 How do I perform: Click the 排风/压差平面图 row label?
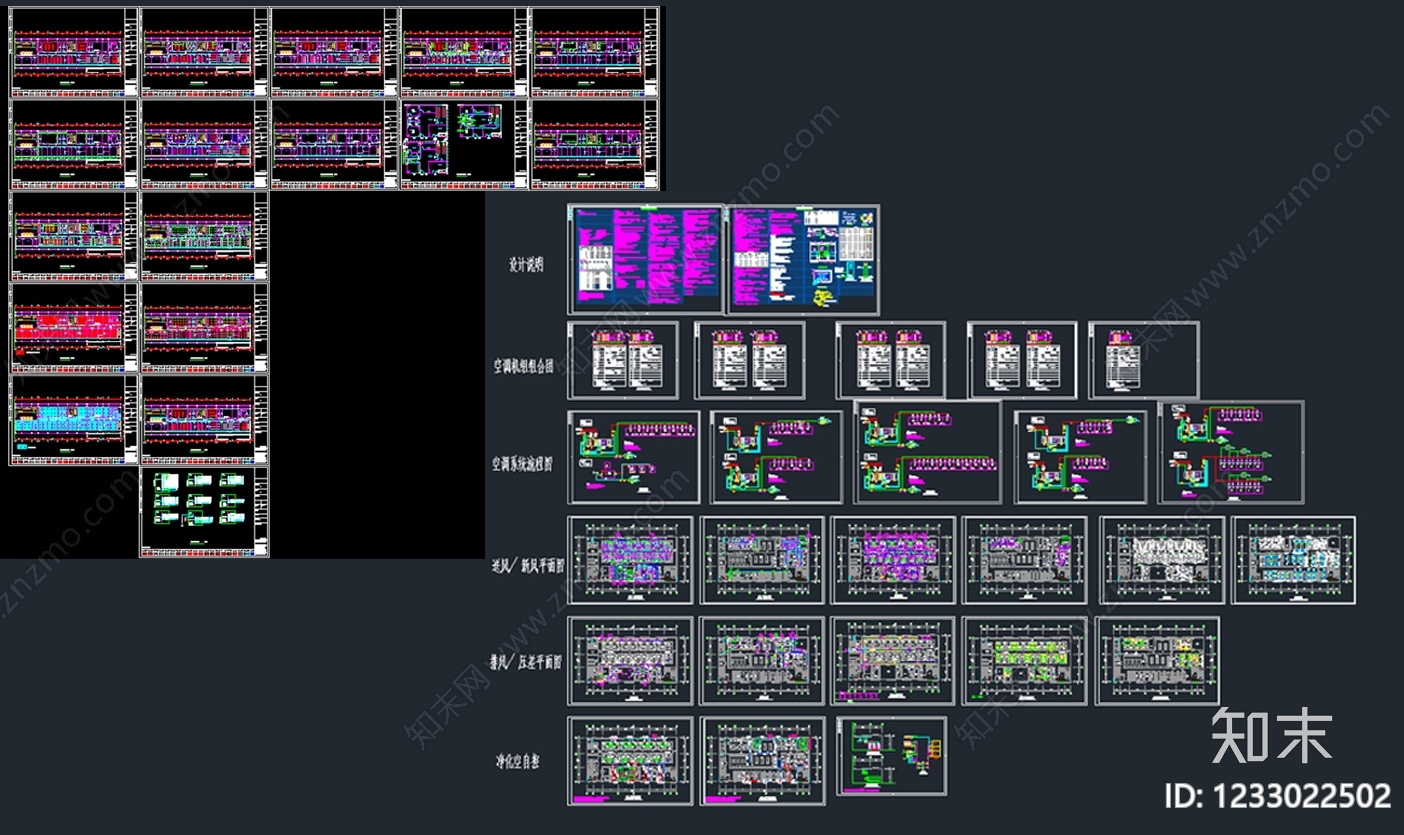pos(525,661)
